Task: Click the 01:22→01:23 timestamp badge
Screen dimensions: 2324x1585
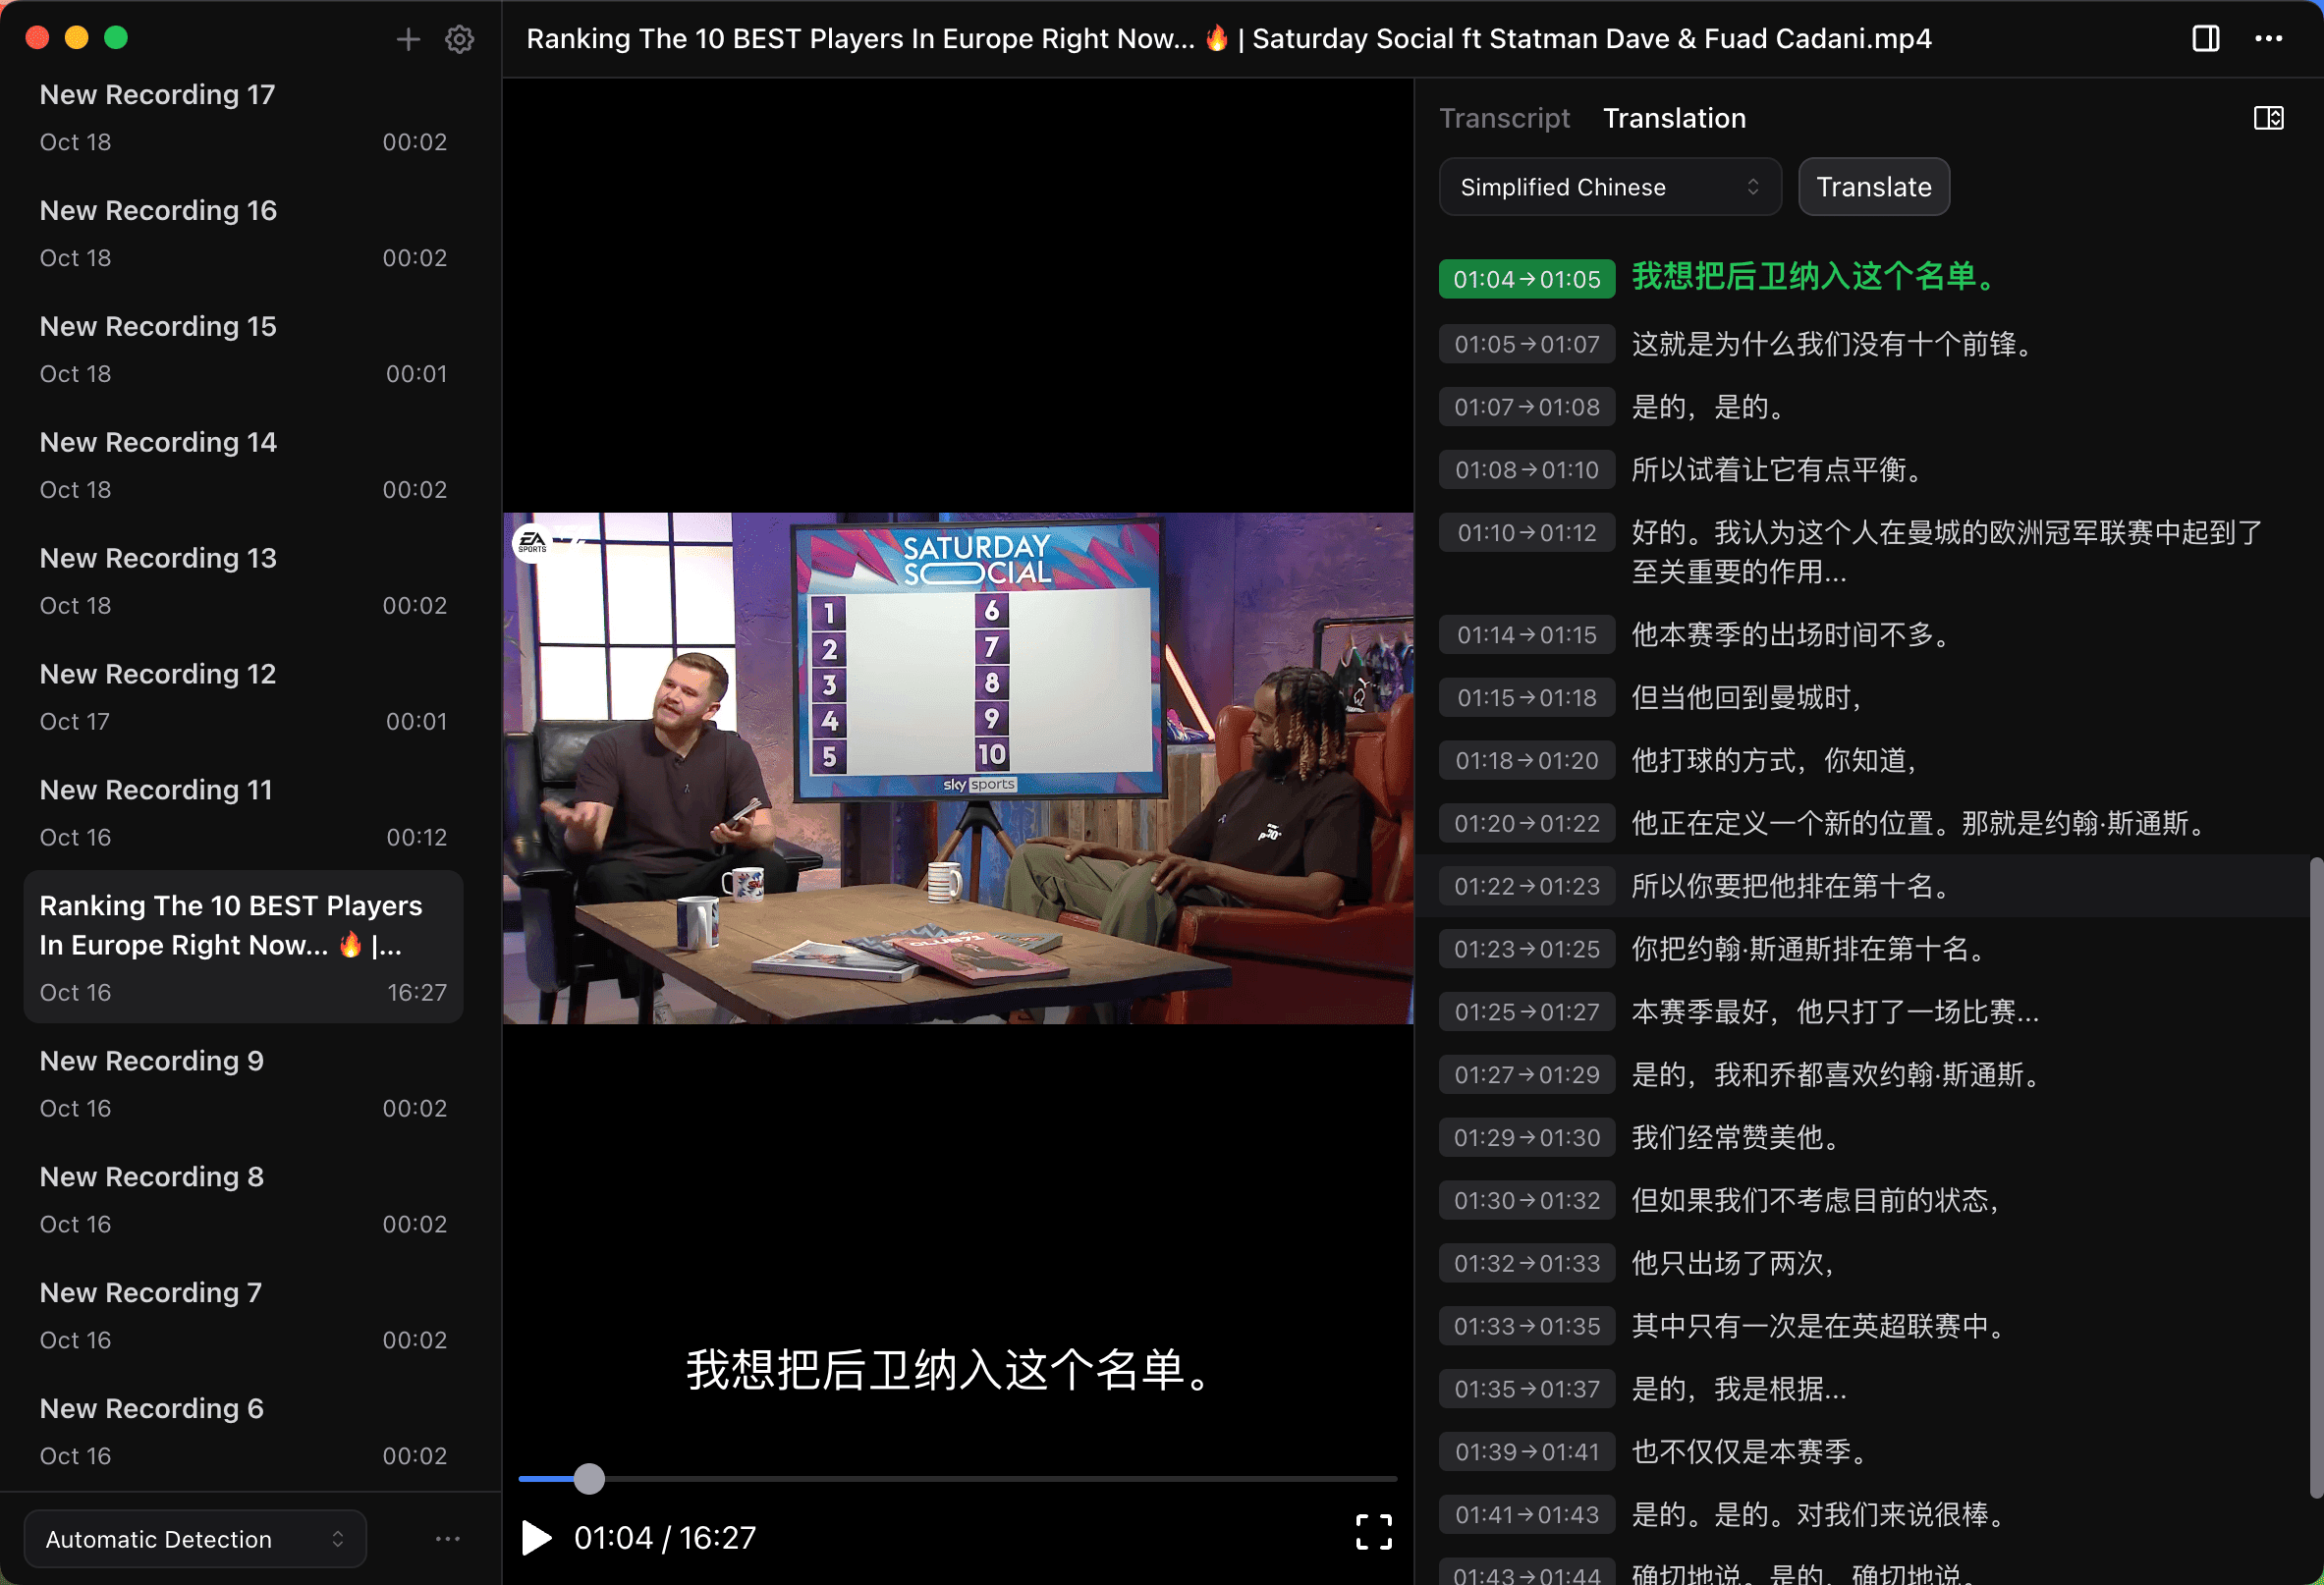Action: point(1526,886)
